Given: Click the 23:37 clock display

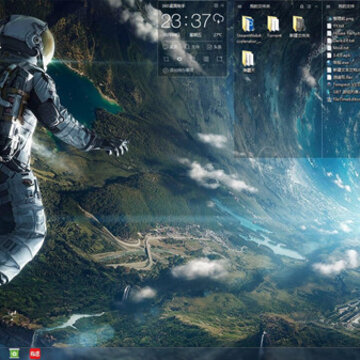Looking at the screenshot, I should 186,21.
